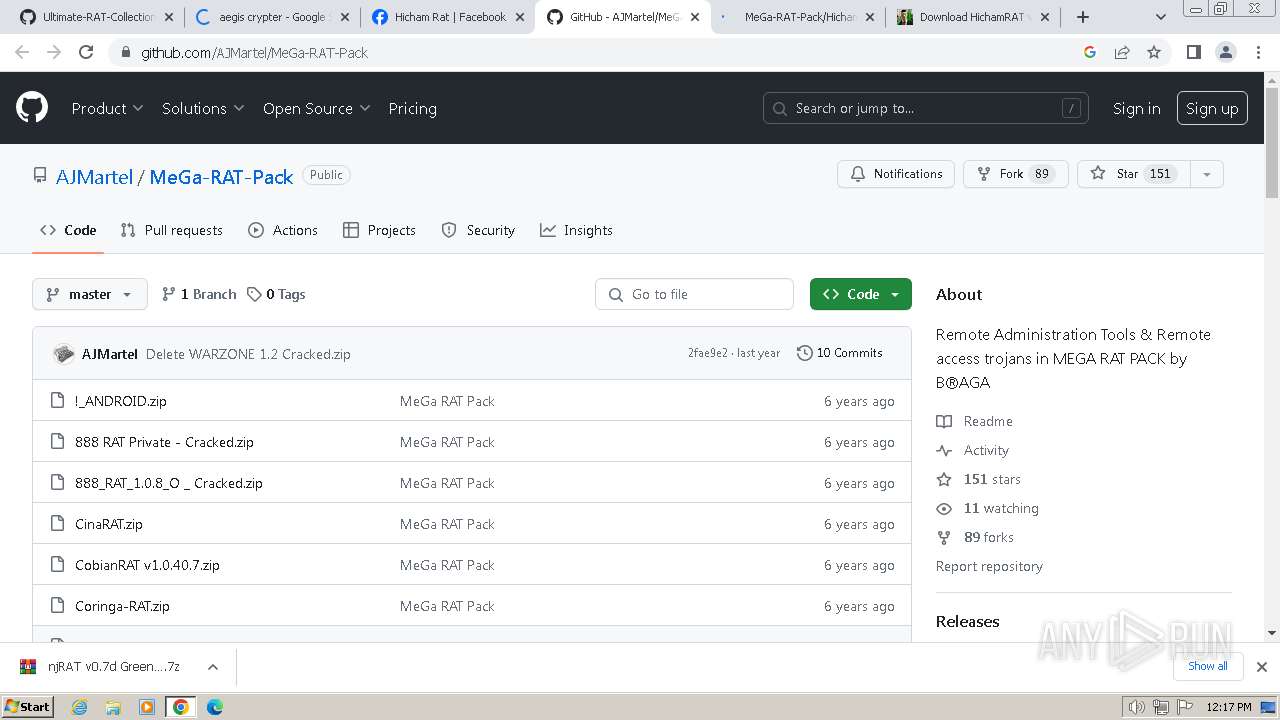Click the Sign up button
The height and width of the screenshot is (720, 1280).
point(1212,108)
